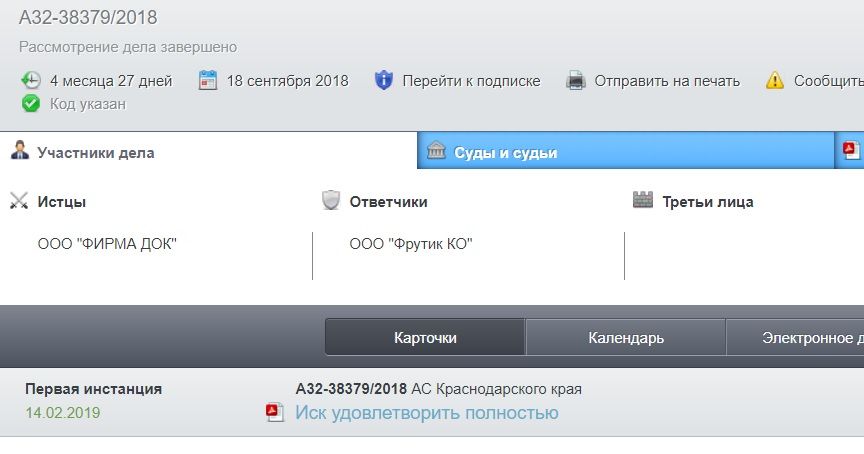Viewport: 864px width, 454px height.
Task: Click the calendar icon beside 18 сентября 2018
Action: (x=208, y=81)
